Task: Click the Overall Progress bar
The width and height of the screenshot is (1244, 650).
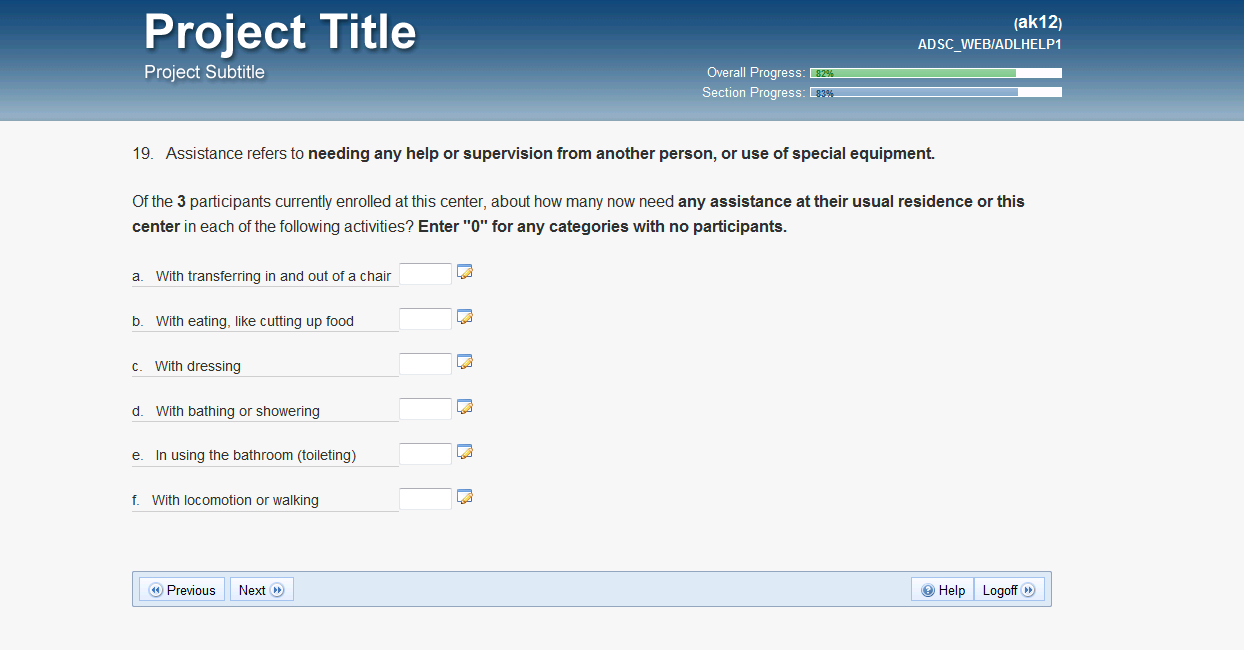Action: pos(935,73)
